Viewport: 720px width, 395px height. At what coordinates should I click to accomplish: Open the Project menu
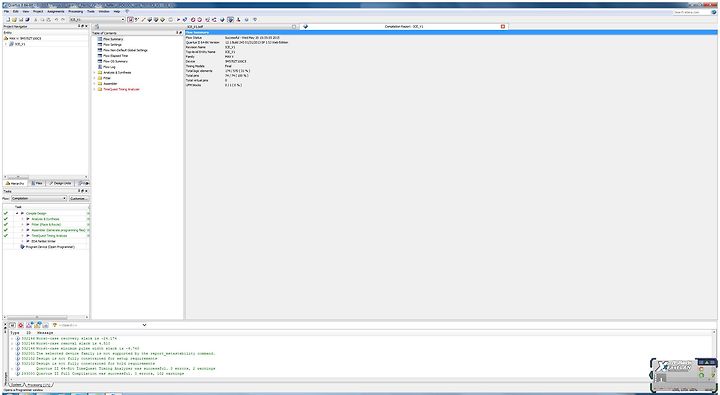click(x=38, y=11)
